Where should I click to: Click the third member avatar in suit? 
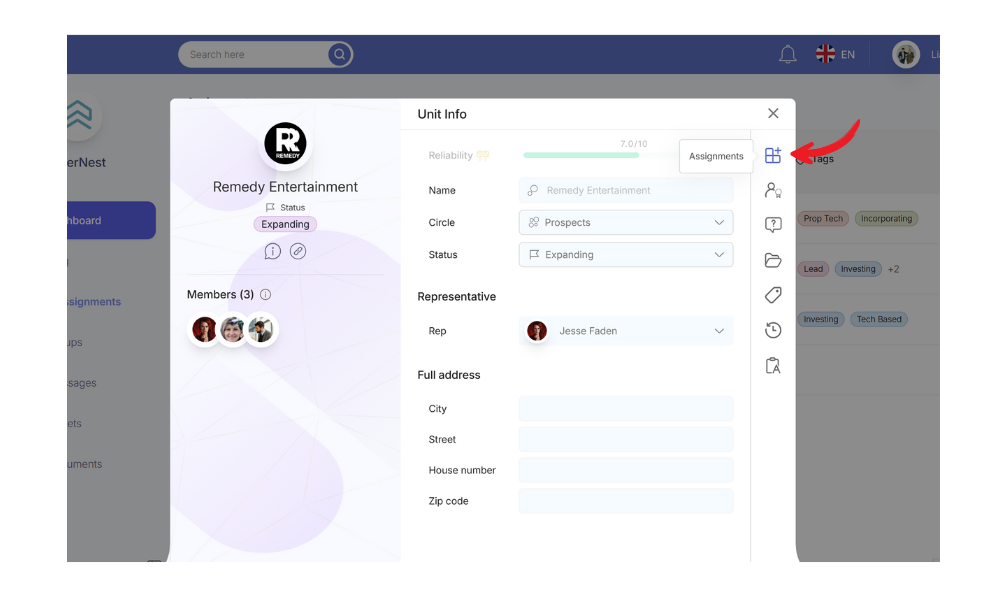261,330
